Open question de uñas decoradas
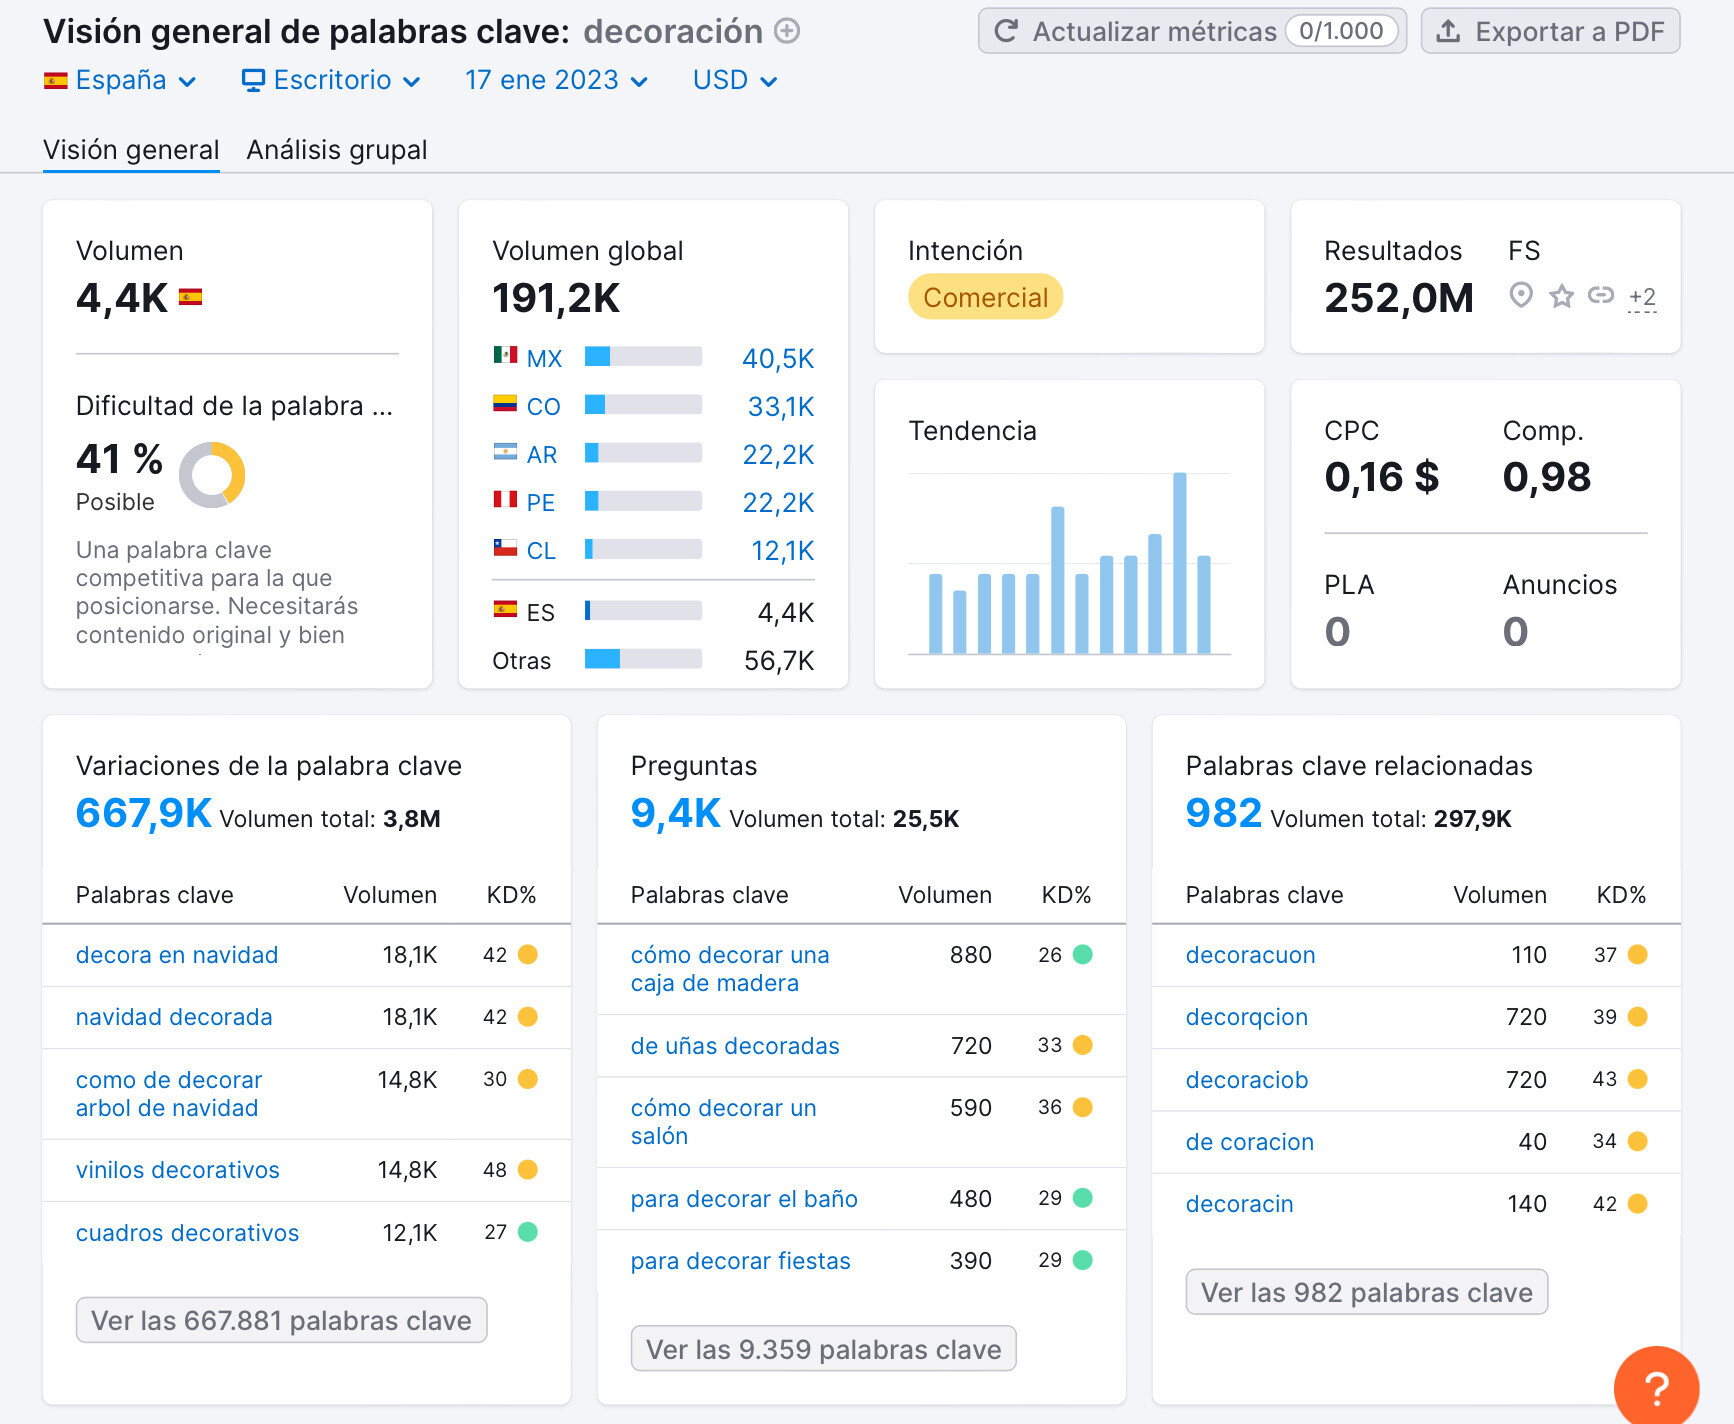Image resolution: width=1734 pixels, height=1424 pixels. pos(735,1045)
